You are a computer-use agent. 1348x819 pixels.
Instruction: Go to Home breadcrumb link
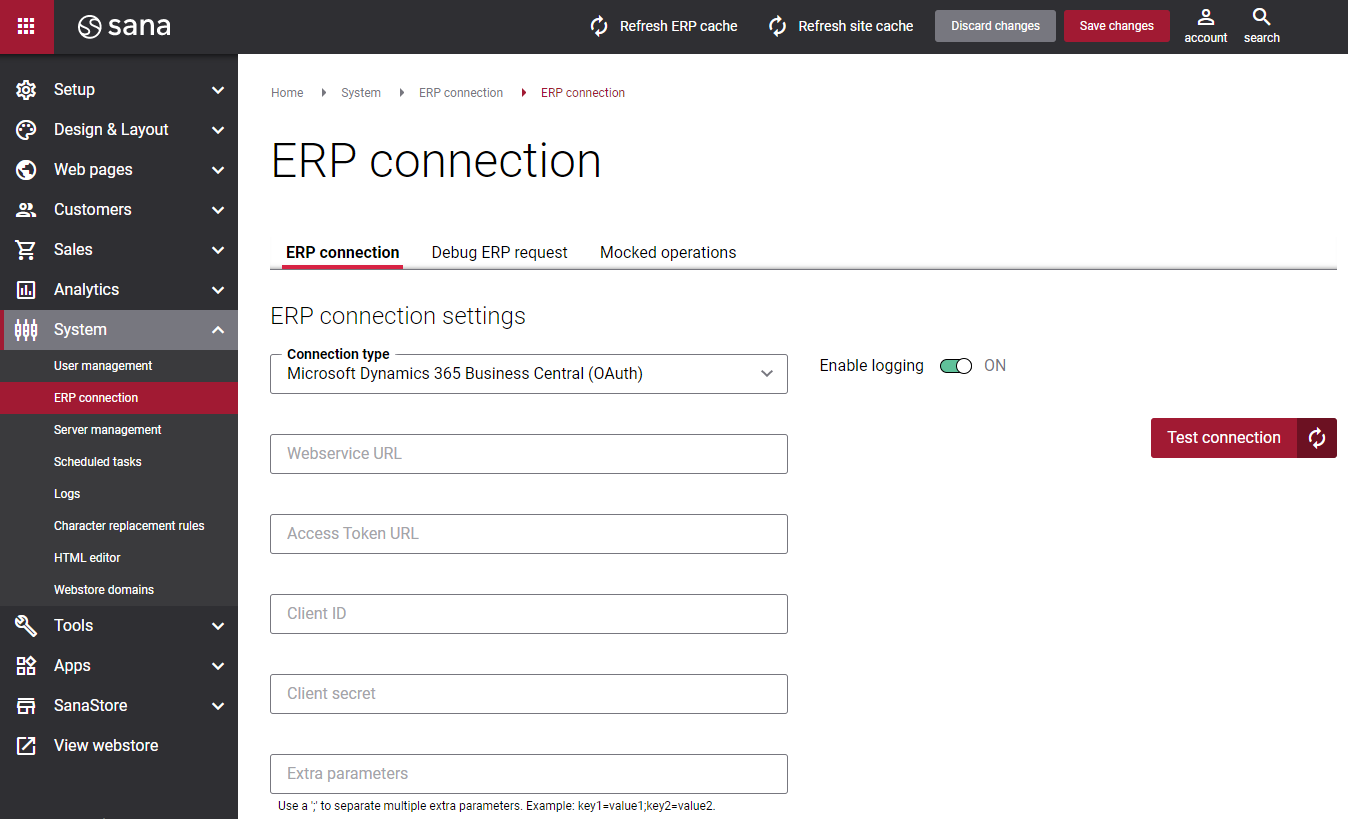coord(287,93)
